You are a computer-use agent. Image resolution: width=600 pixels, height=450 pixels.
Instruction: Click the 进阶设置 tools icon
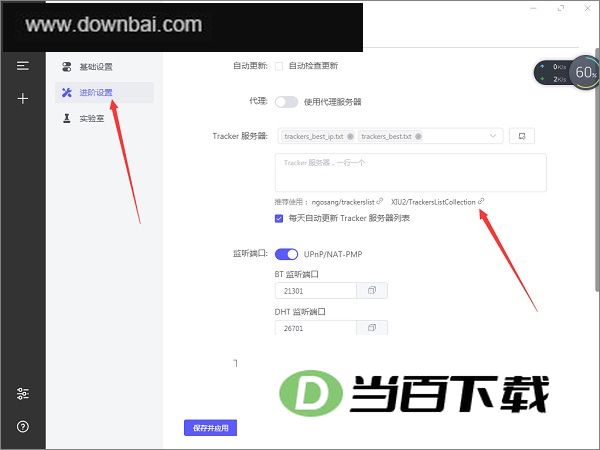(x=67, y=92)
